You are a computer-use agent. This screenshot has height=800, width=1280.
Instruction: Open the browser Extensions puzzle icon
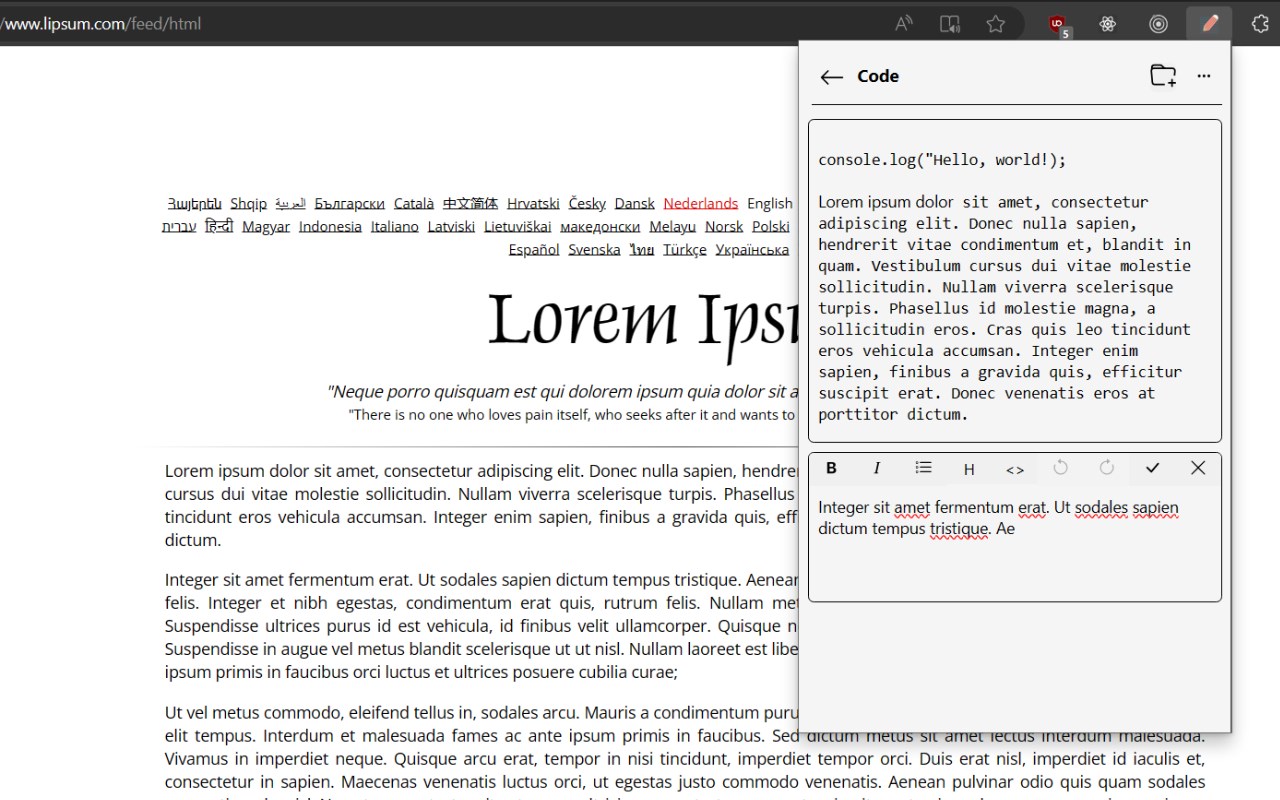click(1260, 24)
